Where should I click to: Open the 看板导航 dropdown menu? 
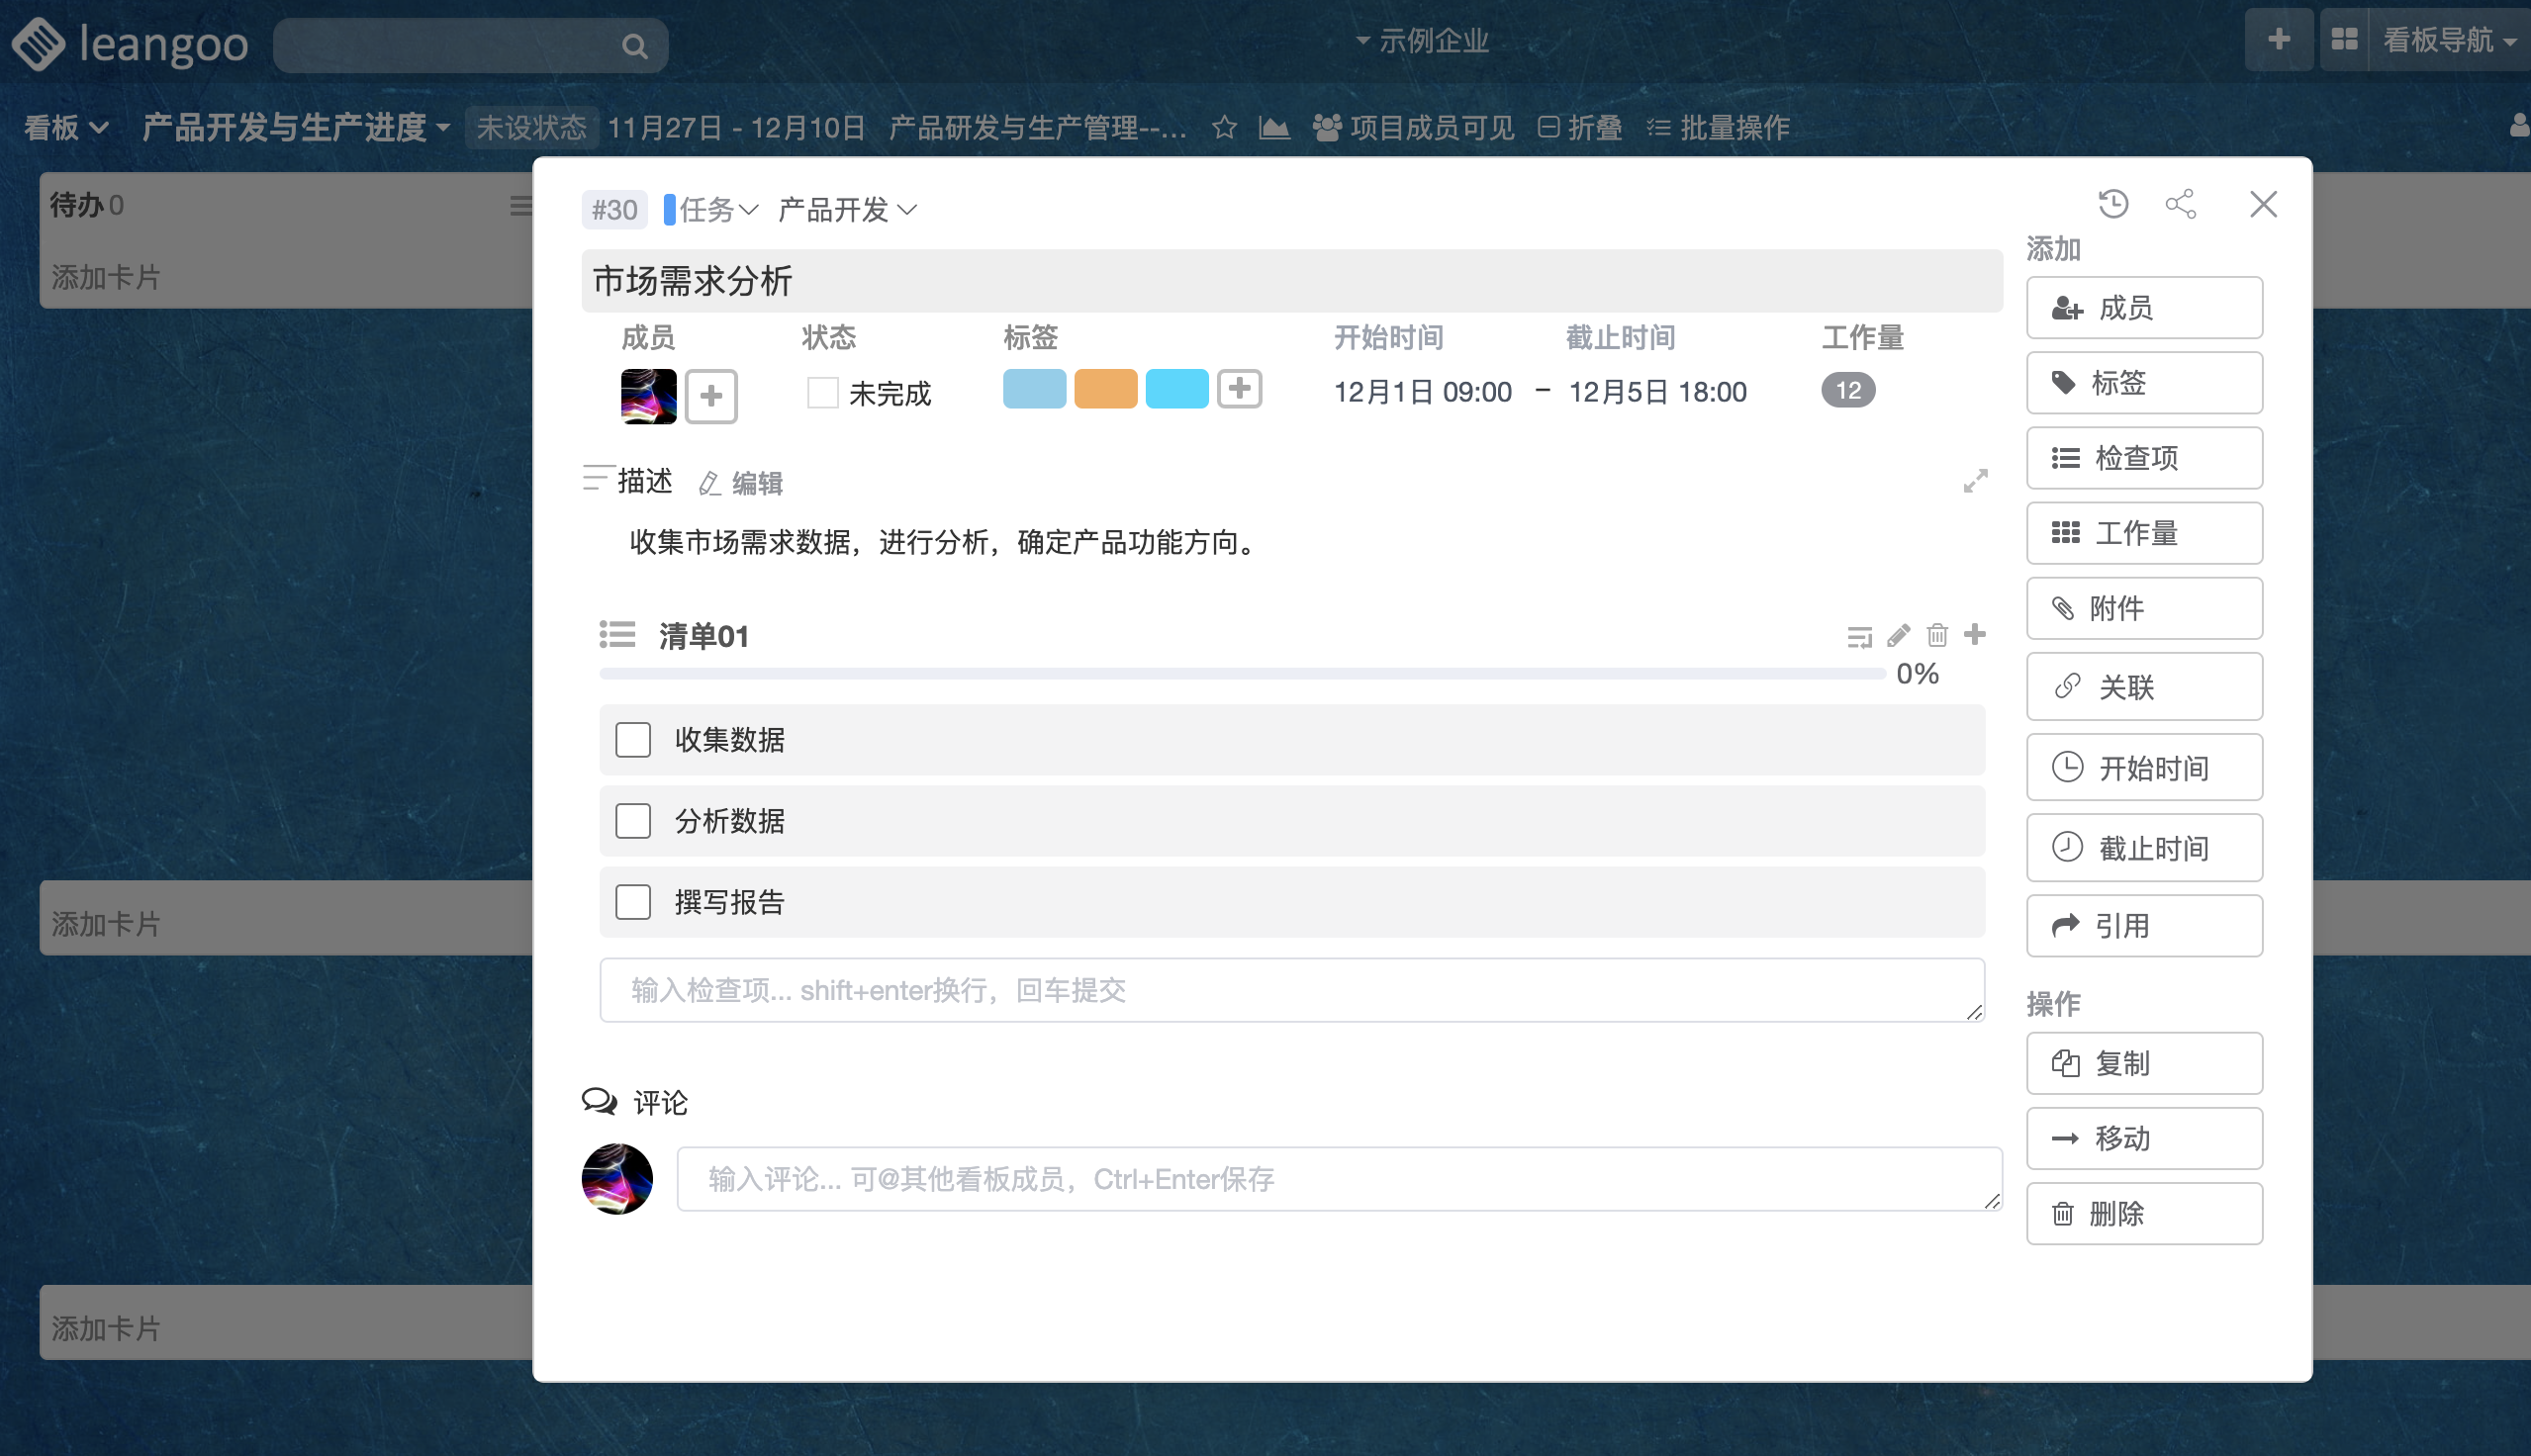coord(2448,40)
